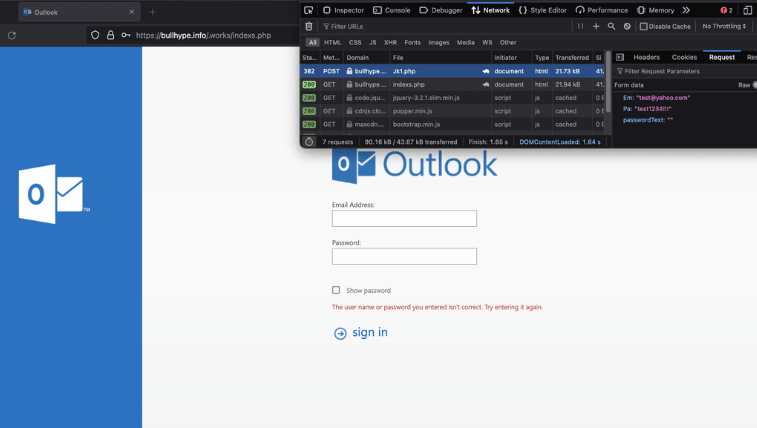Open the error count badge showing 2
This screenshot has width=757, height=428.
726,10
